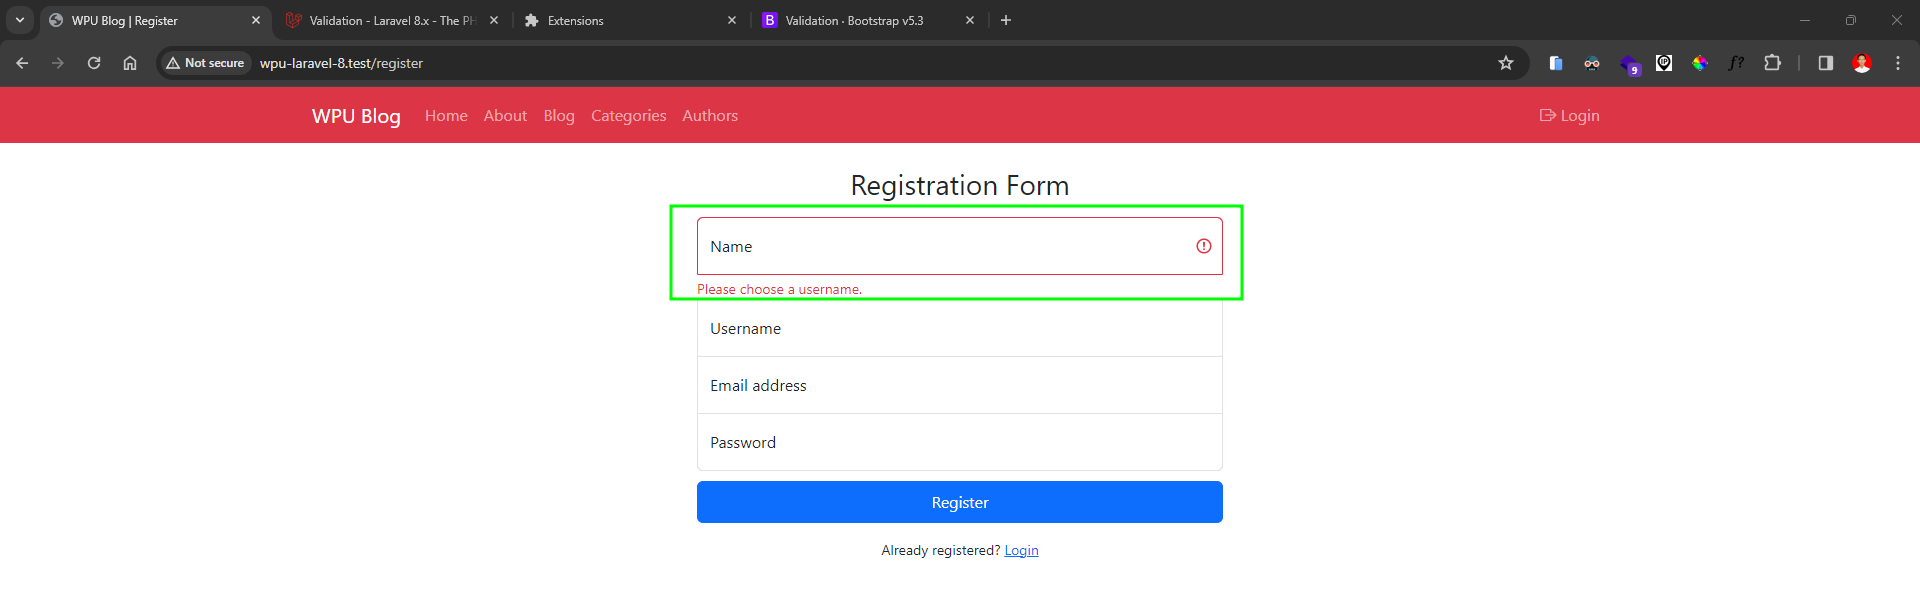Viewport: 1920px width, 614px height.
Task: Click the red error icon inside Name field
Action: [x=1203, y=246]
